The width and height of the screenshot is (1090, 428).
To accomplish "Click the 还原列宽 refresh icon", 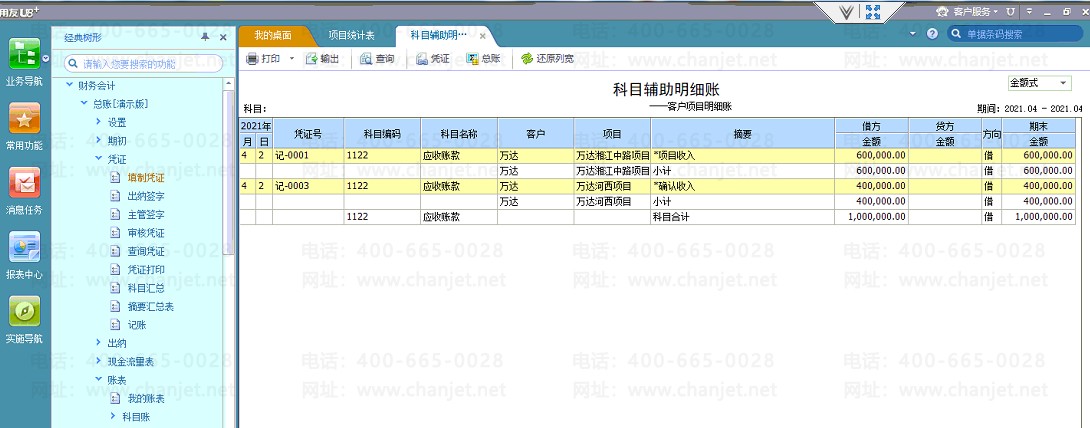I will [527, 59].
